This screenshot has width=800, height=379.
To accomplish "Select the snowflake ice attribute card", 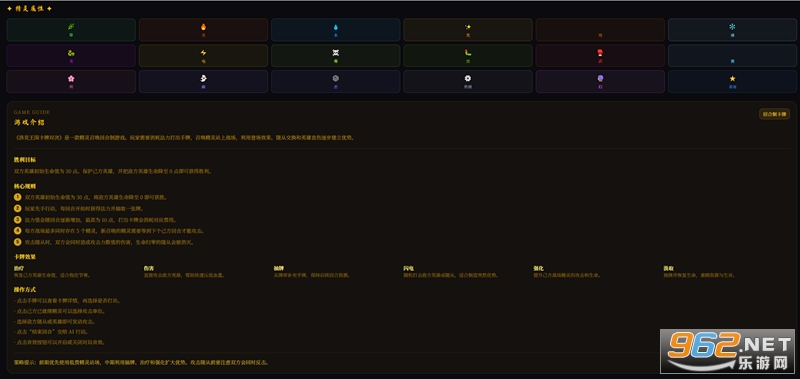I will coord(732,30).
